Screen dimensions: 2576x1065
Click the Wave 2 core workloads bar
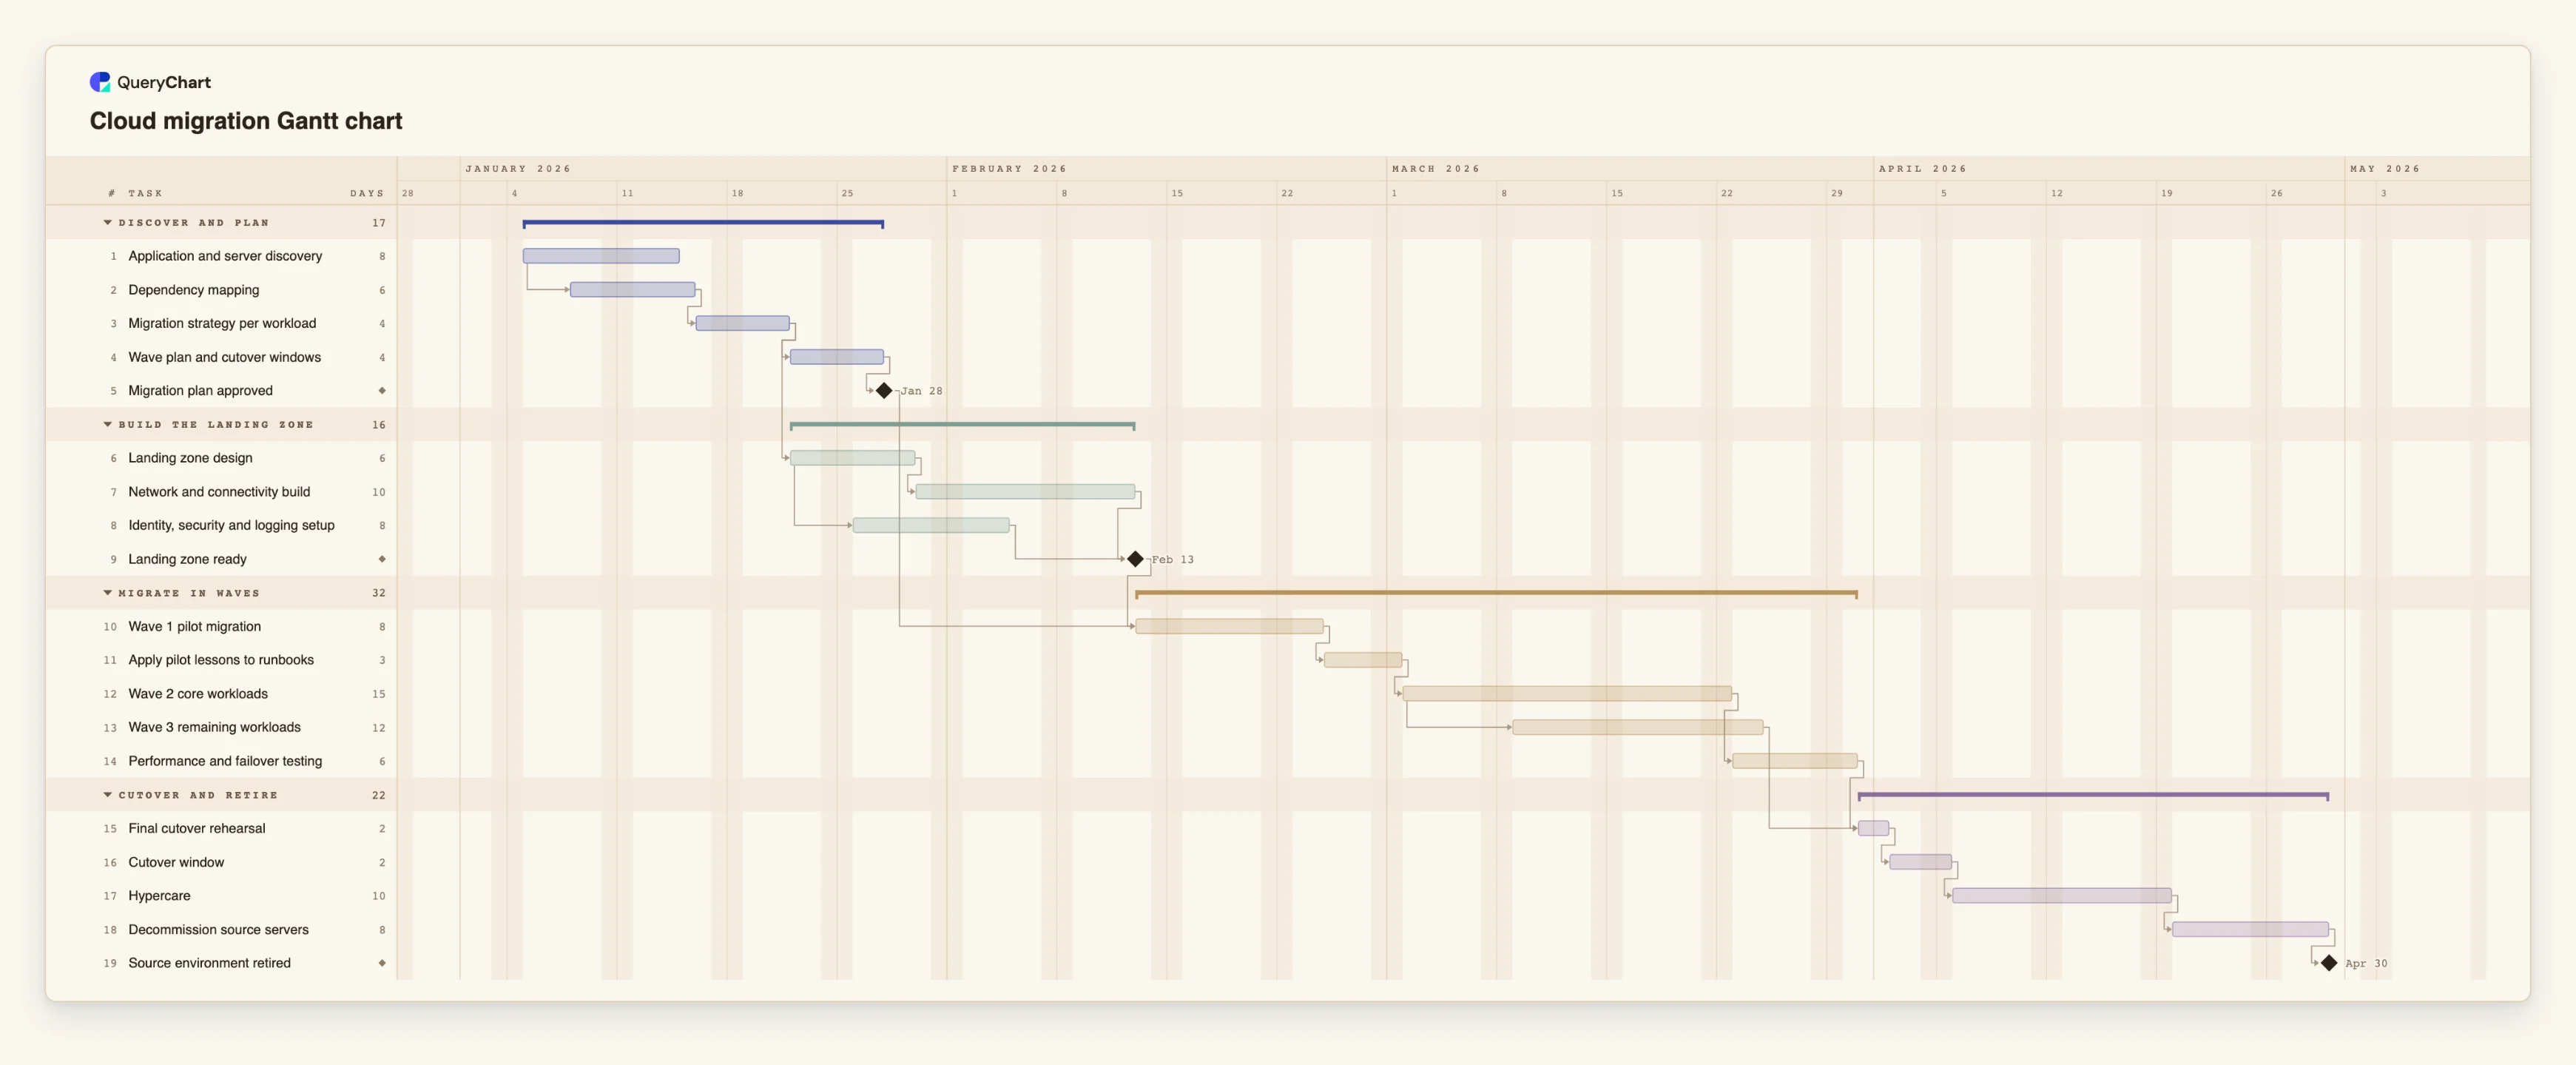[1567, 694]
